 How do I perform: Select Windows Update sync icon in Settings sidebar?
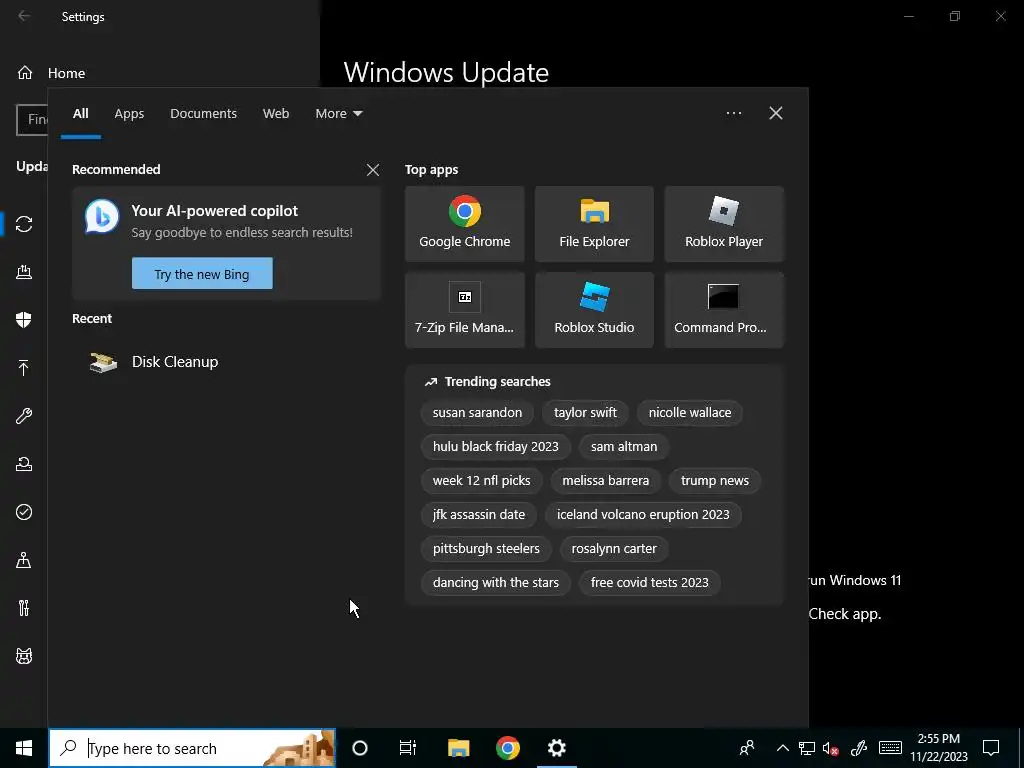[x=24, y=224]
